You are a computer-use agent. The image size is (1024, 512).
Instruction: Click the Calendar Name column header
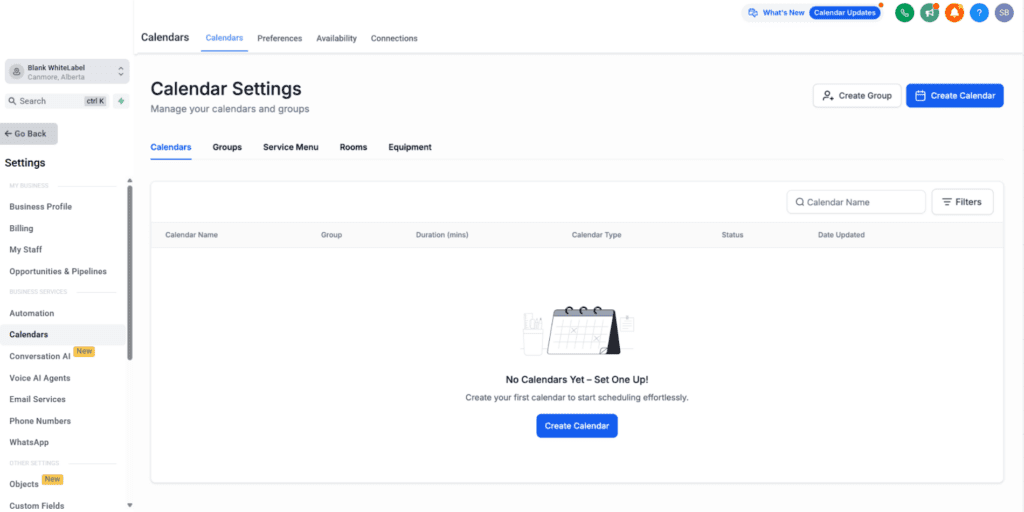click(191, 235)
